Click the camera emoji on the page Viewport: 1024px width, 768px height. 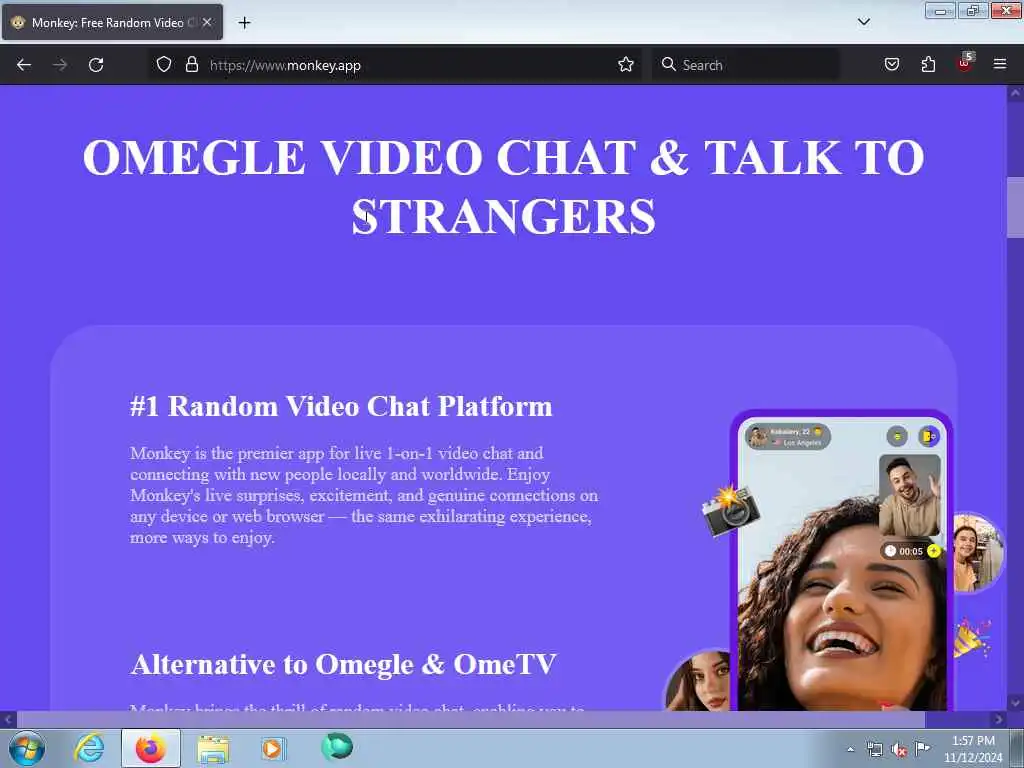point(731,511)
